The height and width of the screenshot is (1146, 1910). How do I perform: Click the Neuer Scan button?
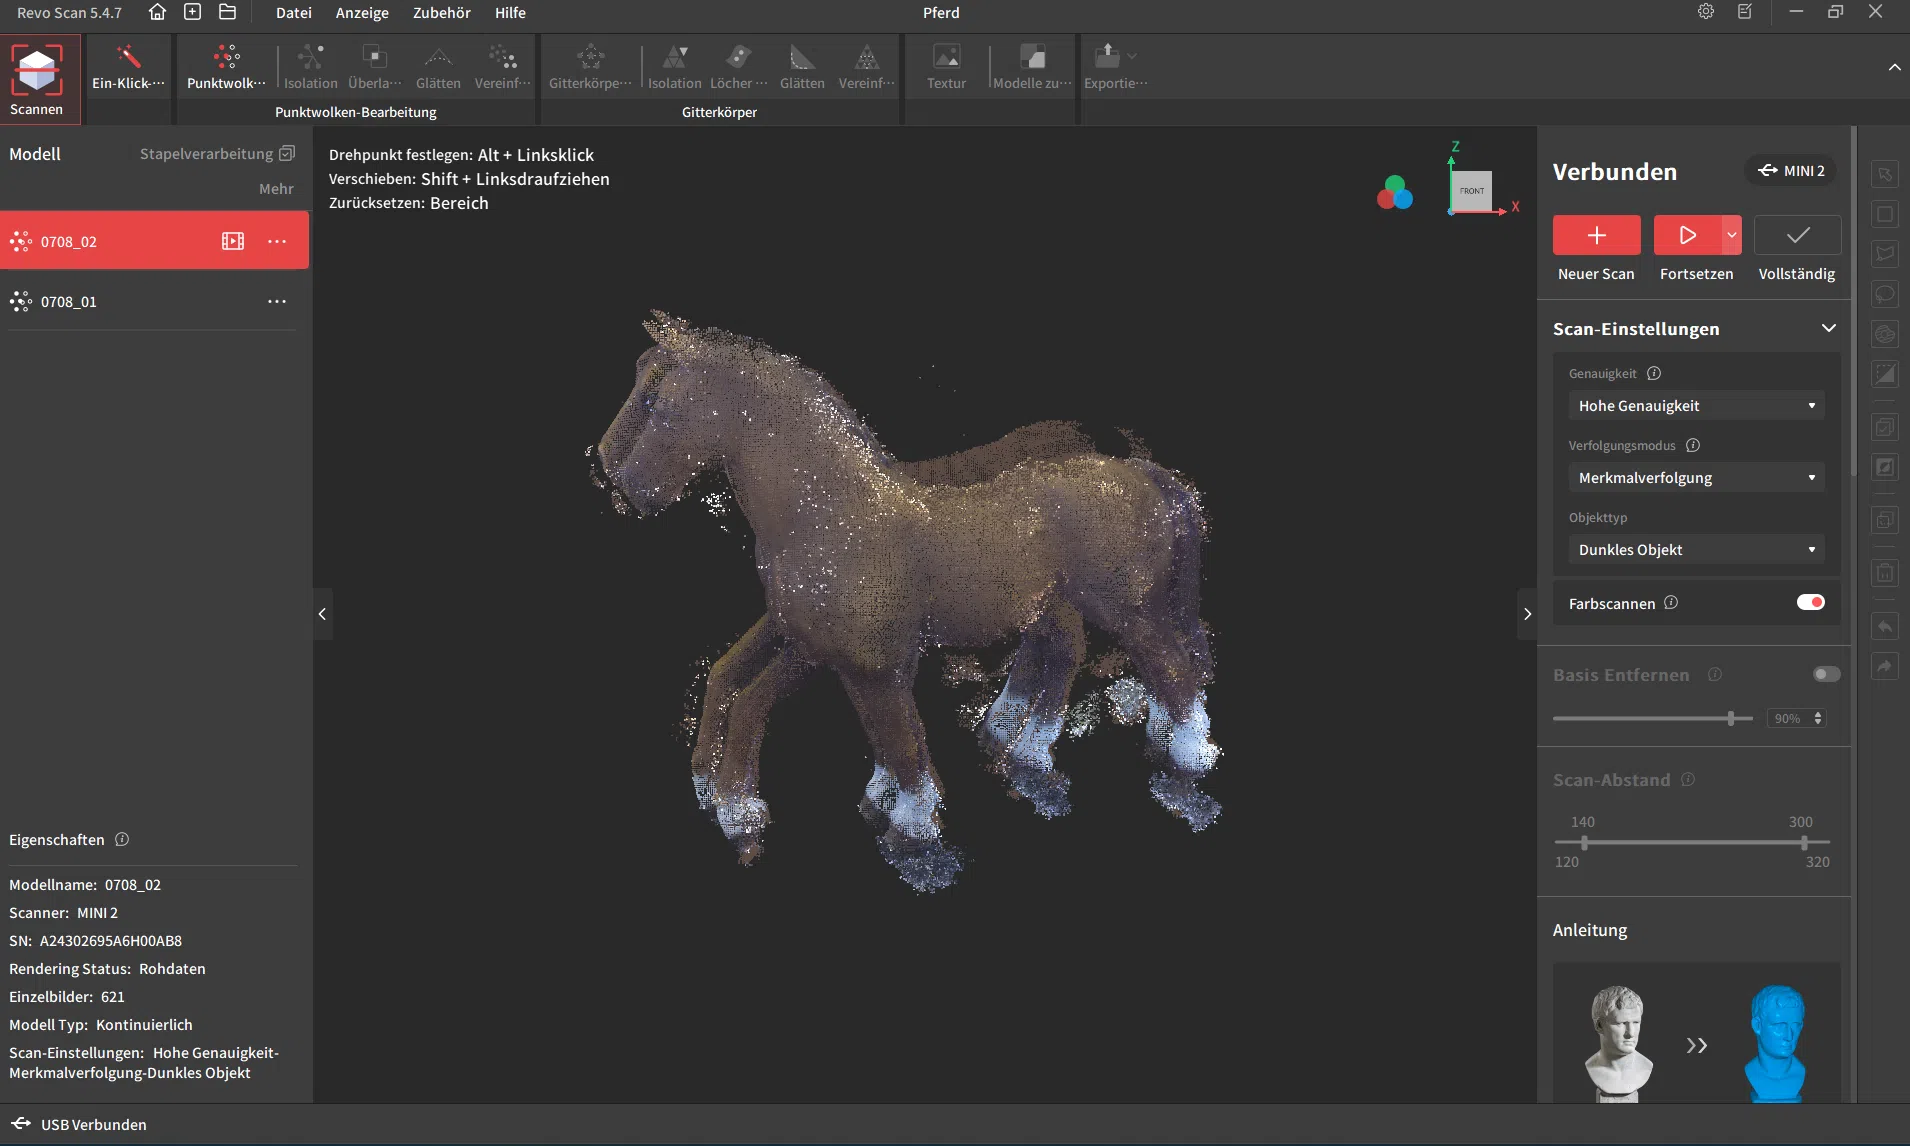point(1596,235)
